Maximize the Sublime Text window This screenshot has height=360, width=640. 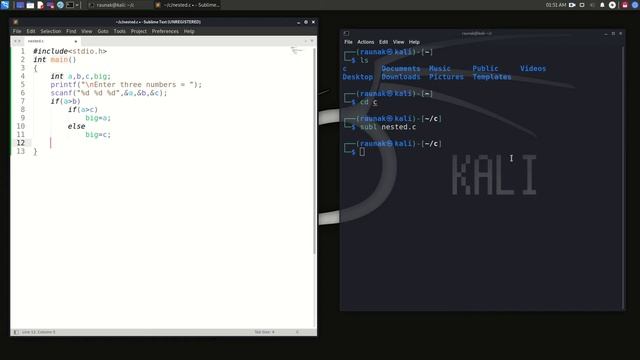306,22
